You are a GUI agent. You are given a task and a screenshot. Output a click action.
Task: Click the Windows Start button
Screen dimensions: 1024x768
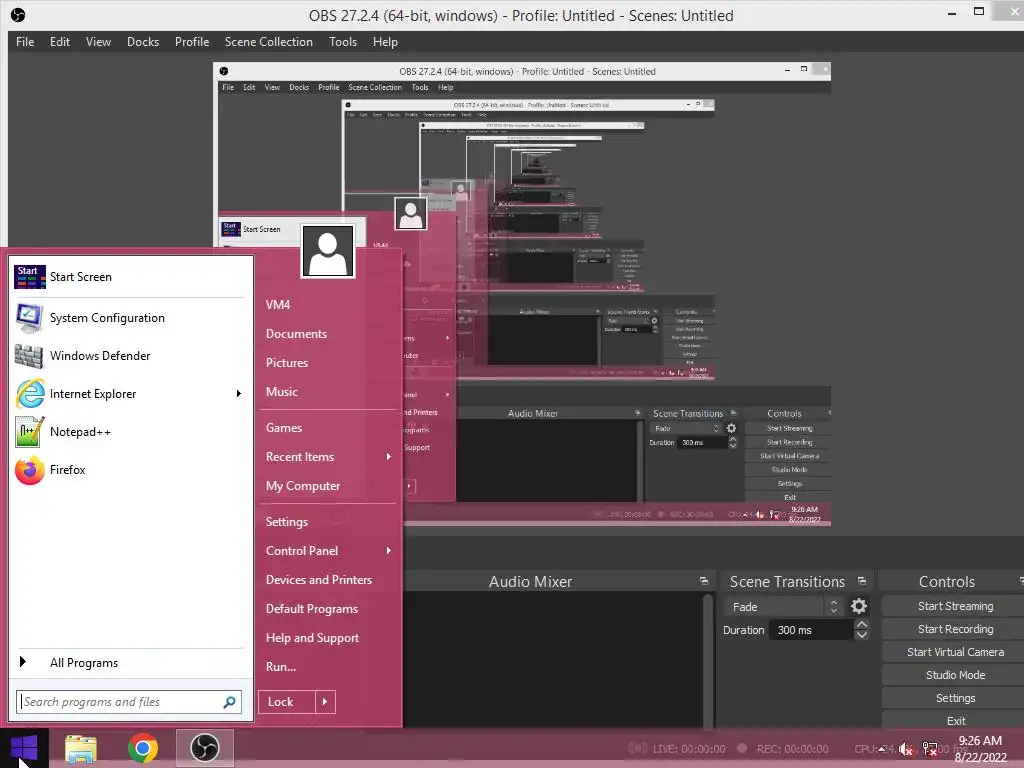[24, 748]
